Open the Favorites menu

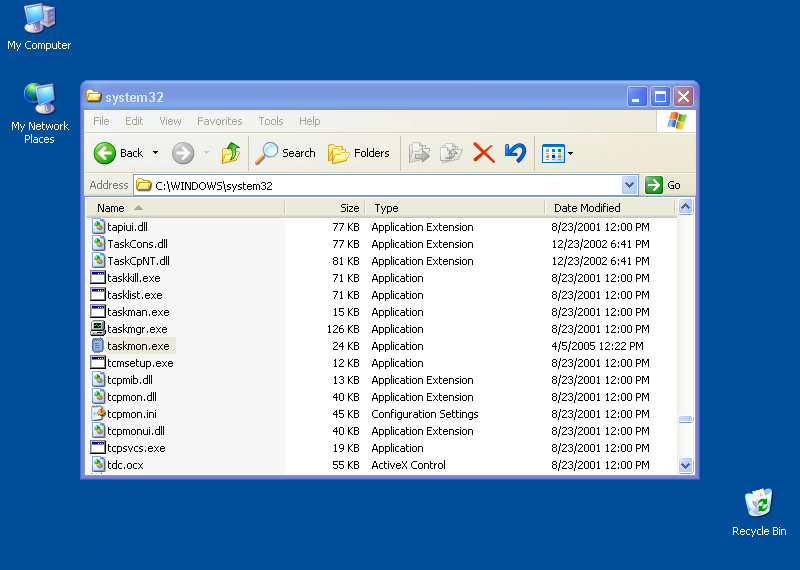coord(219,121)
